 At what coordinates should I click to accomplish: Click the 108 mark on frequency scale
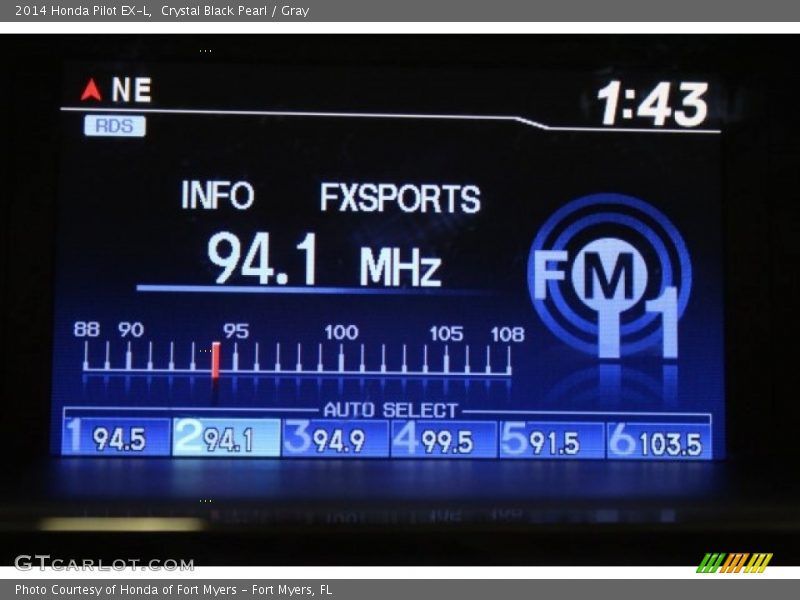click(507, 335)
